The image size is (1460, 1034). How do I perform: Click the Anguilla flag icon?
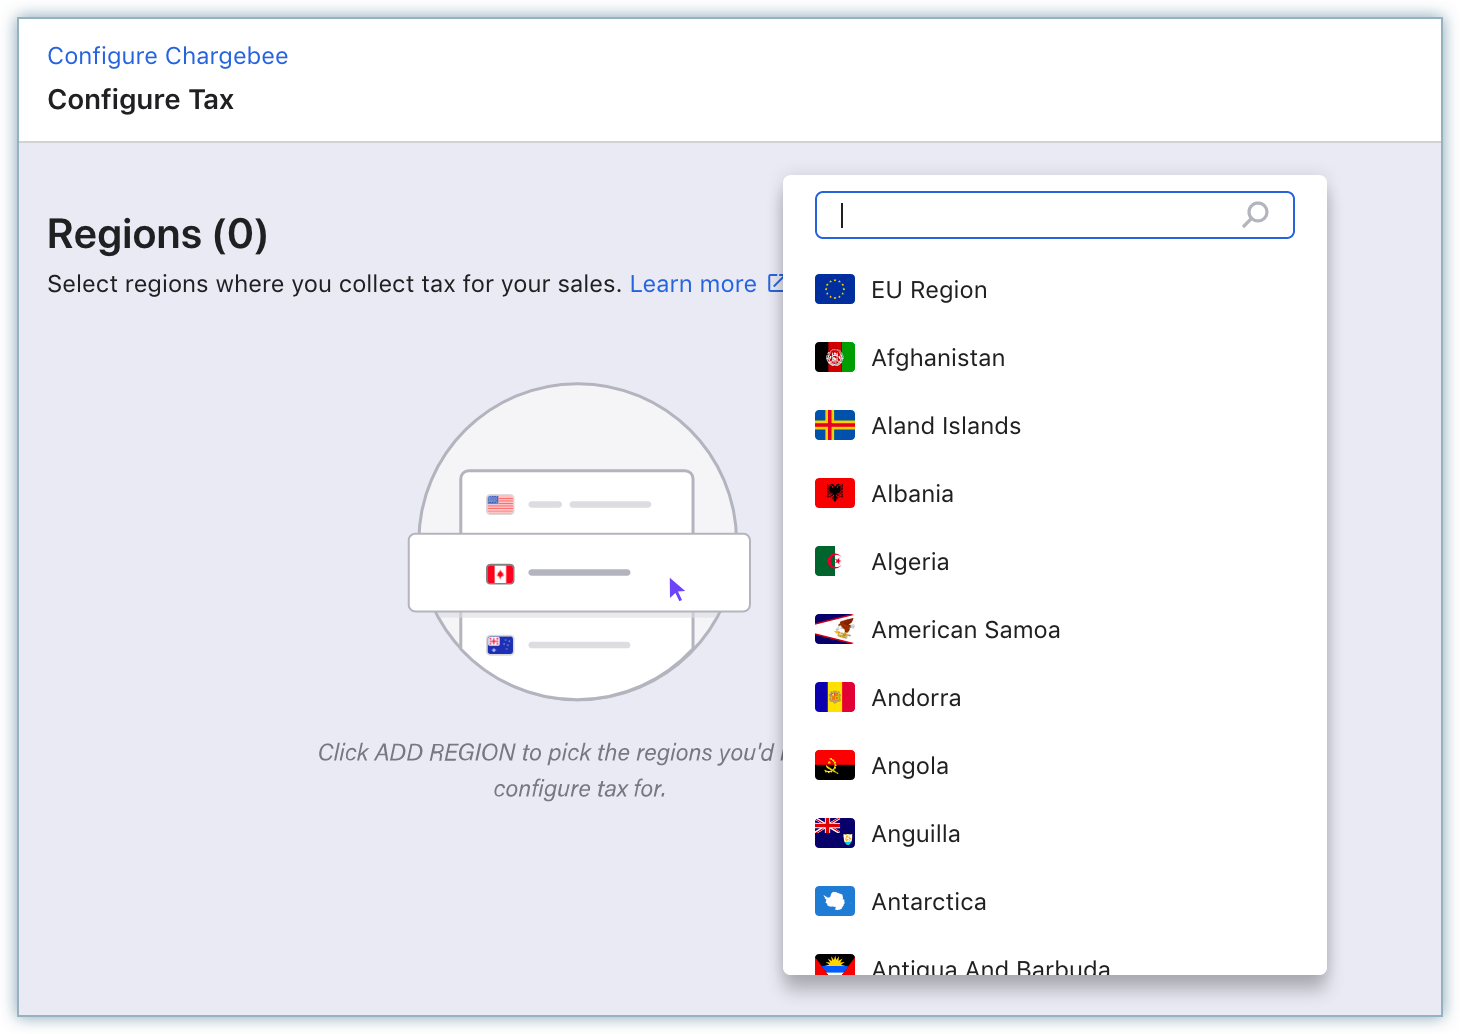834,833
